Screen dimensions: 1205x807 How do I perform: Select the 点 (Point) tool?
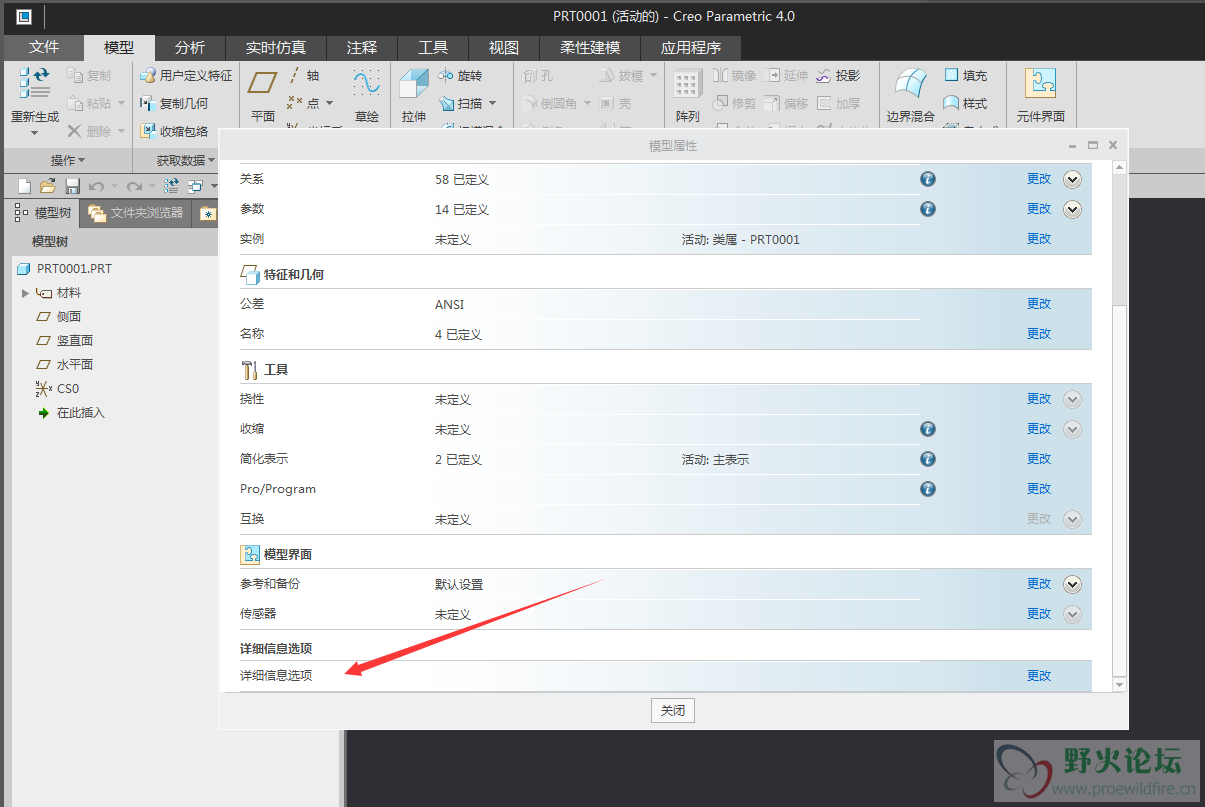pos(303,103)
